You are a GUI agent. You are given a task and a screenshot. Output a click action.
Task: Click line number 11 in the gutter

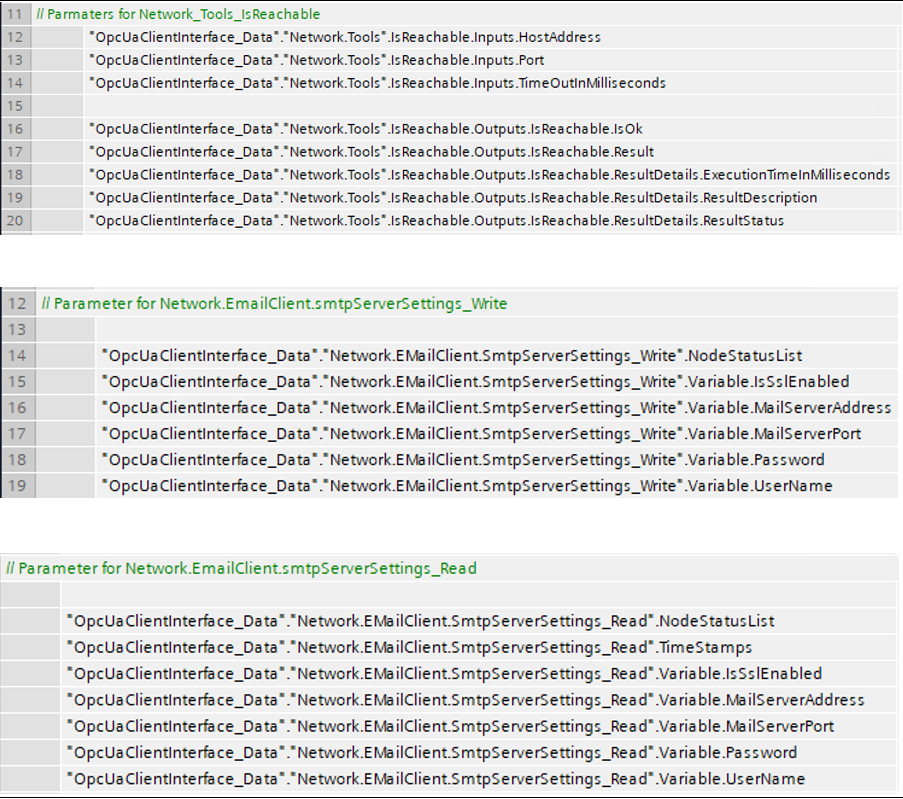[15, 14]
